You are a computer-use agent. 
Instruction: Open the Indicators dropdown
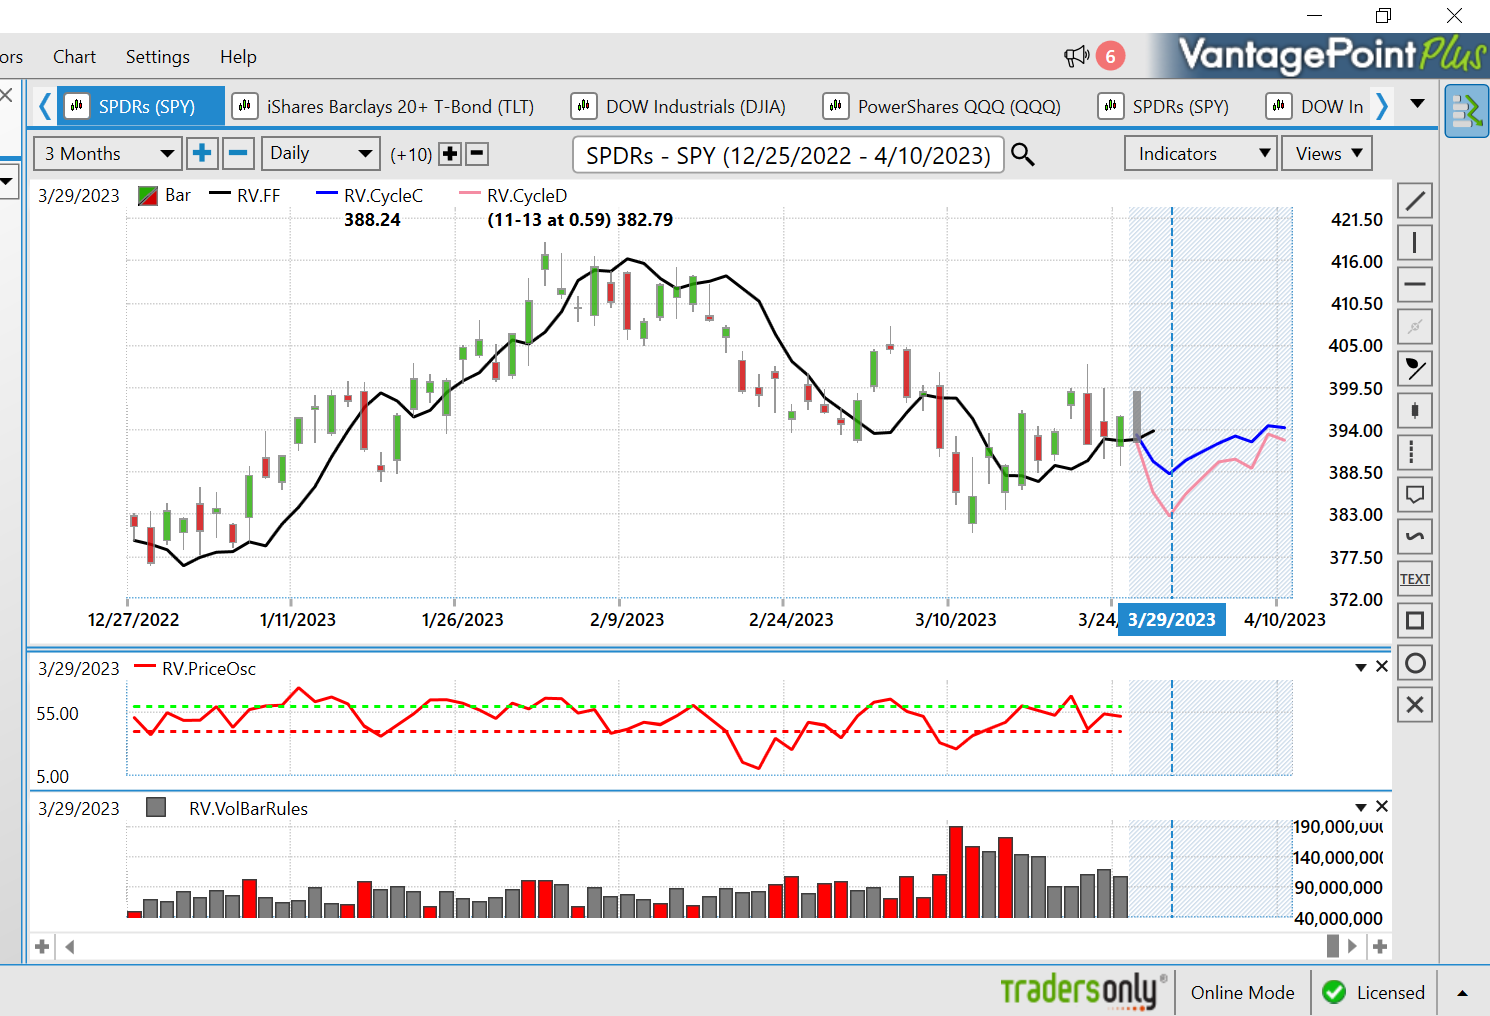(1201, 154)
